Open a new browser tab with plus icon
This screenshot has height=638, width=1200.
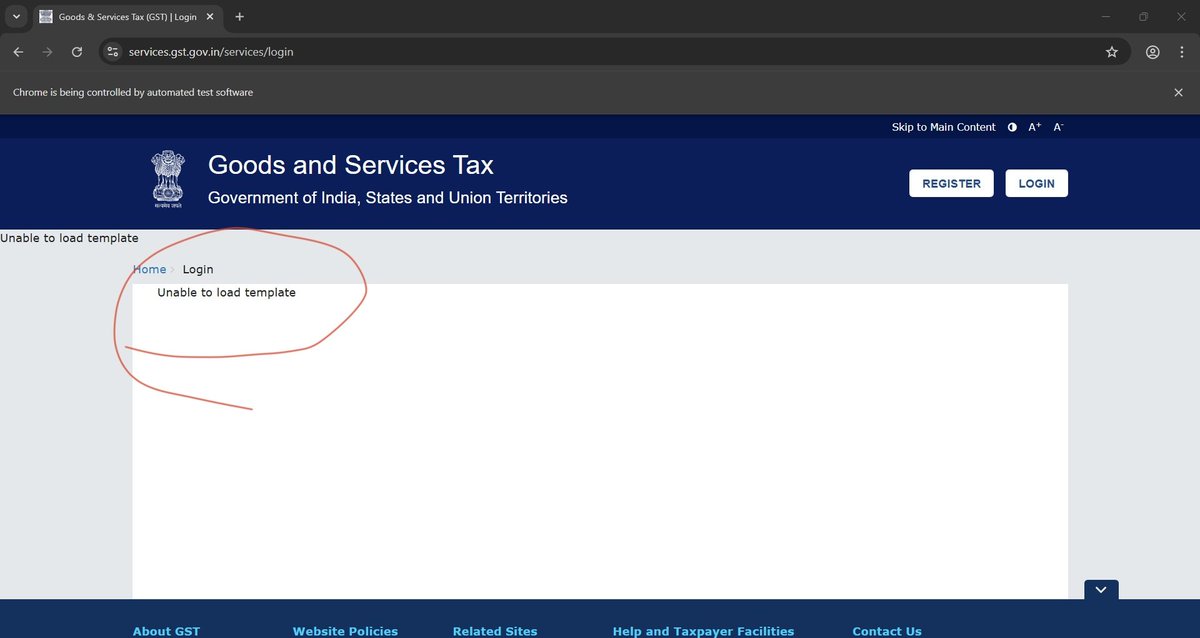click(239, 16)
